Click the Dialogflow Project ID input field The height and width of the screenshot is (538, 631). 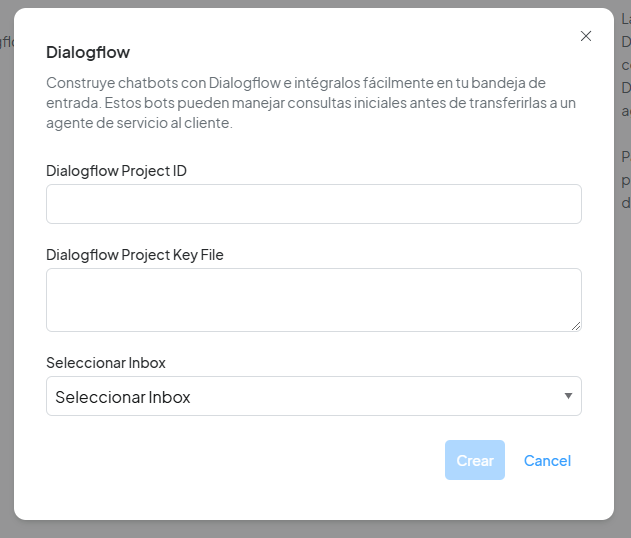click(x=313, y=204)
